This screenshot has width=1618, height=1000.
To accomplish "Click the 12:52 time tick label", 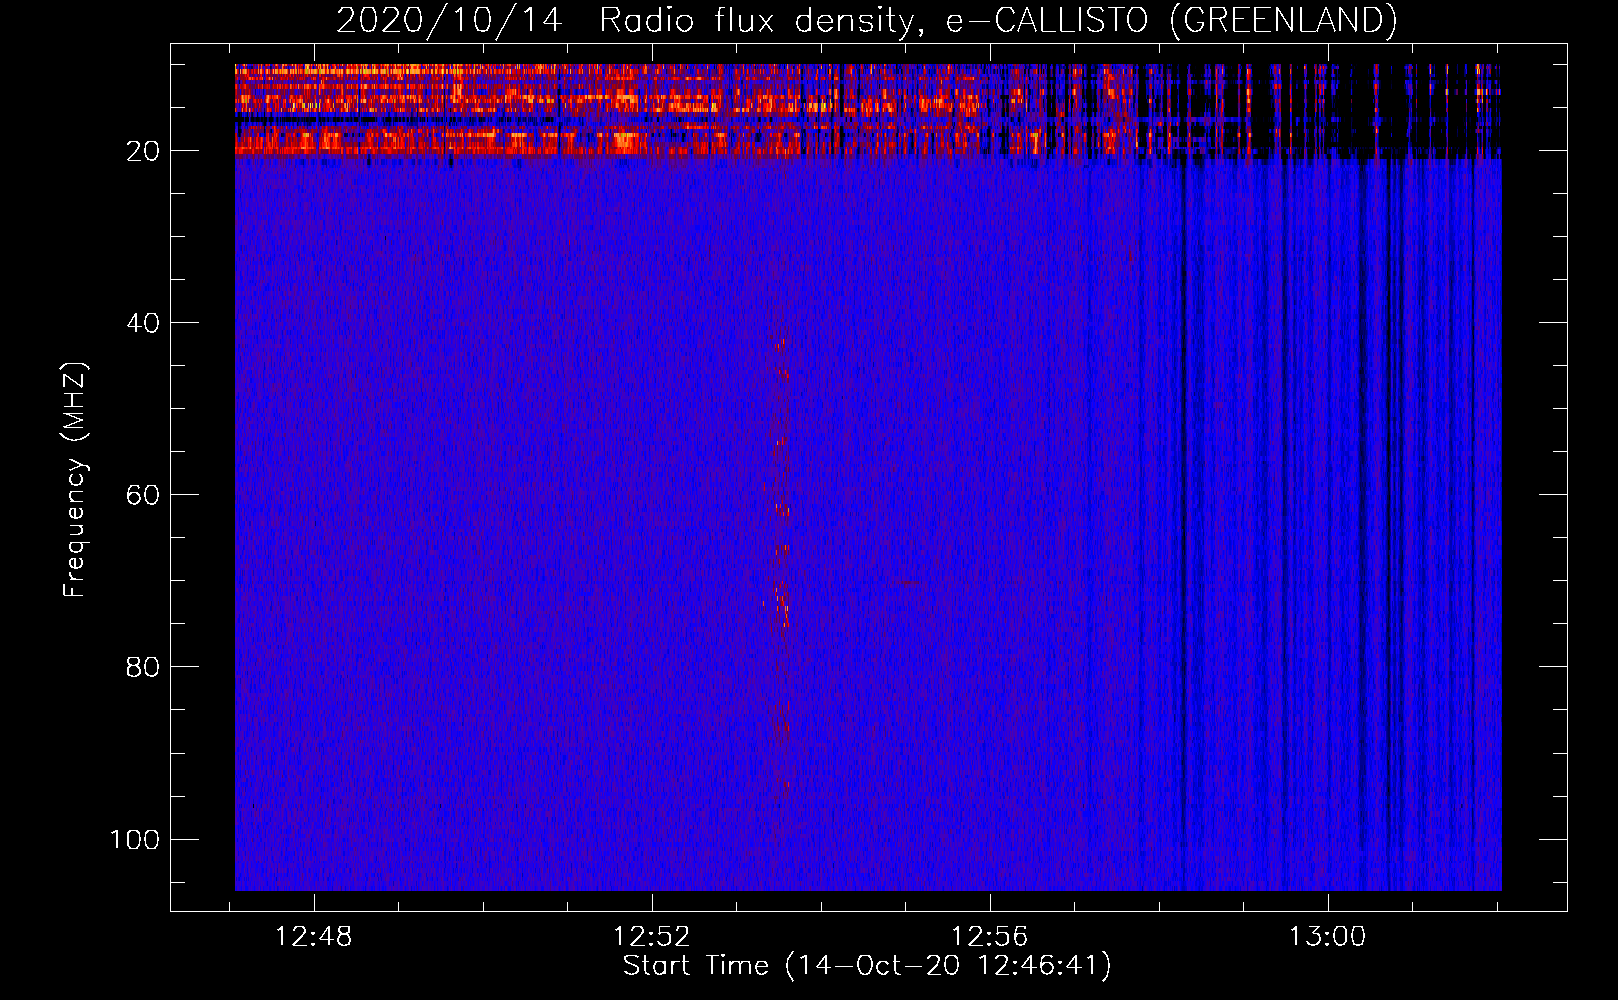I will (652, 937).
